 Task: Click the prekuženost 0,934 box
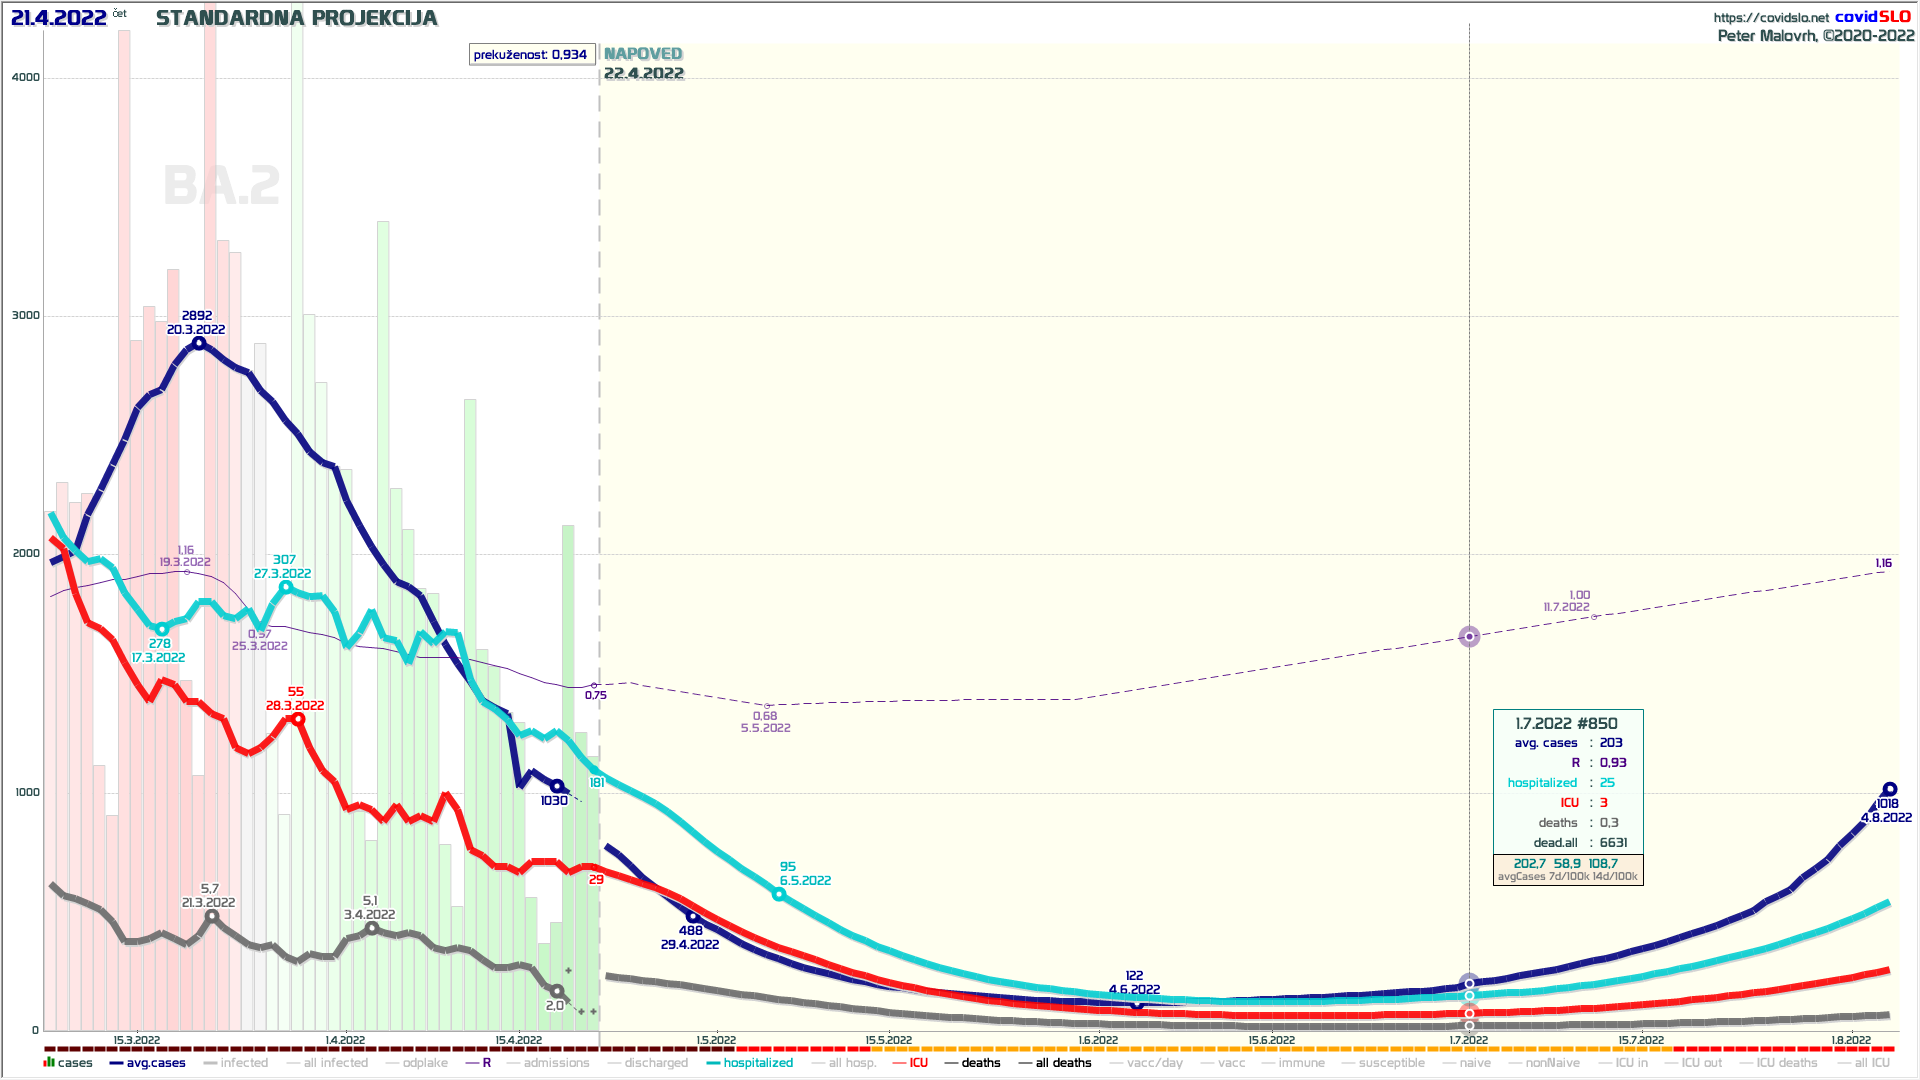[531, 55]
